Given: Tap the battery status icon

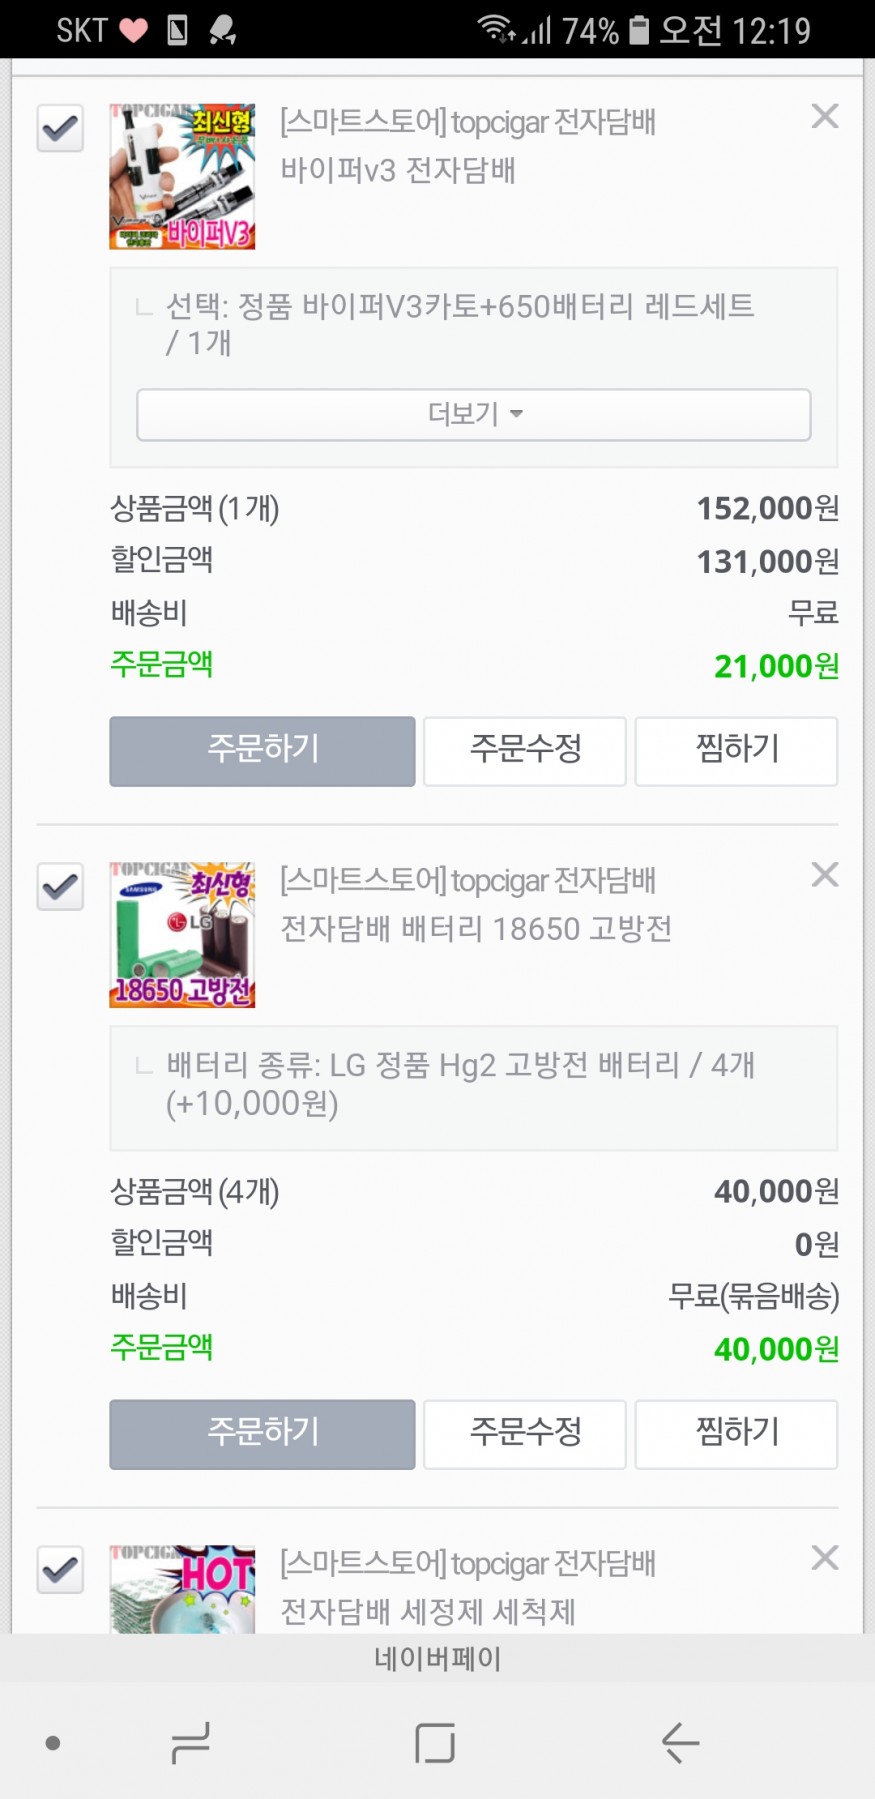Looking at the screenshot, I should [638, 30].
